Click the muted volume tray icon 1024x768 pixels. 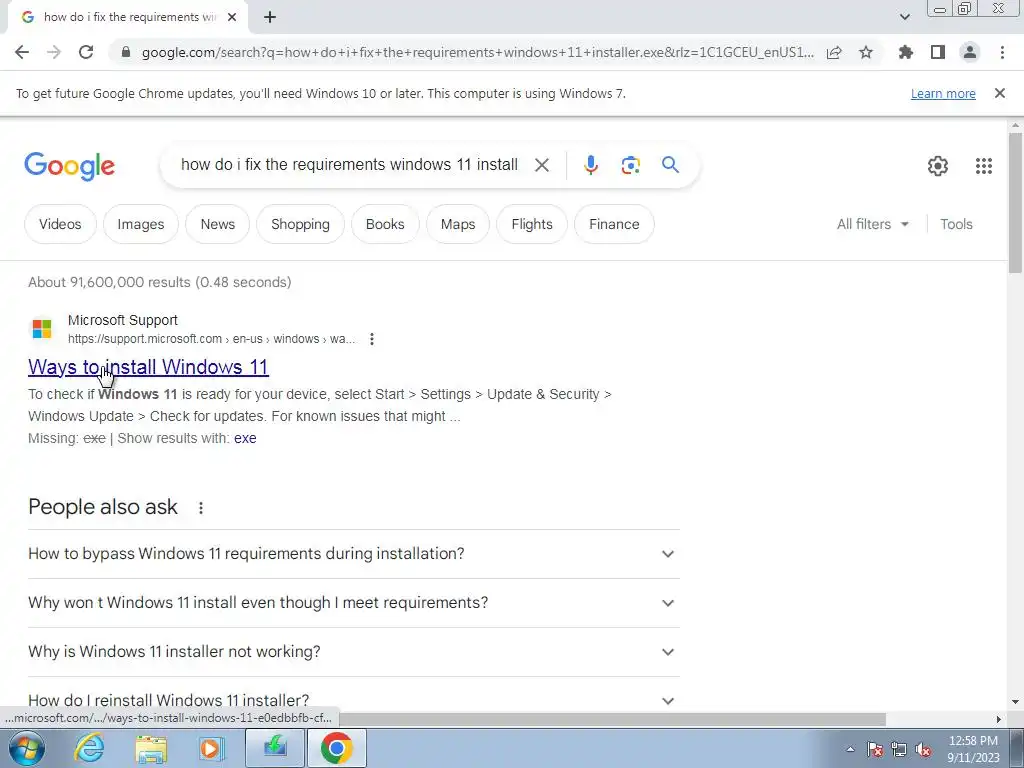click(923, 750)
